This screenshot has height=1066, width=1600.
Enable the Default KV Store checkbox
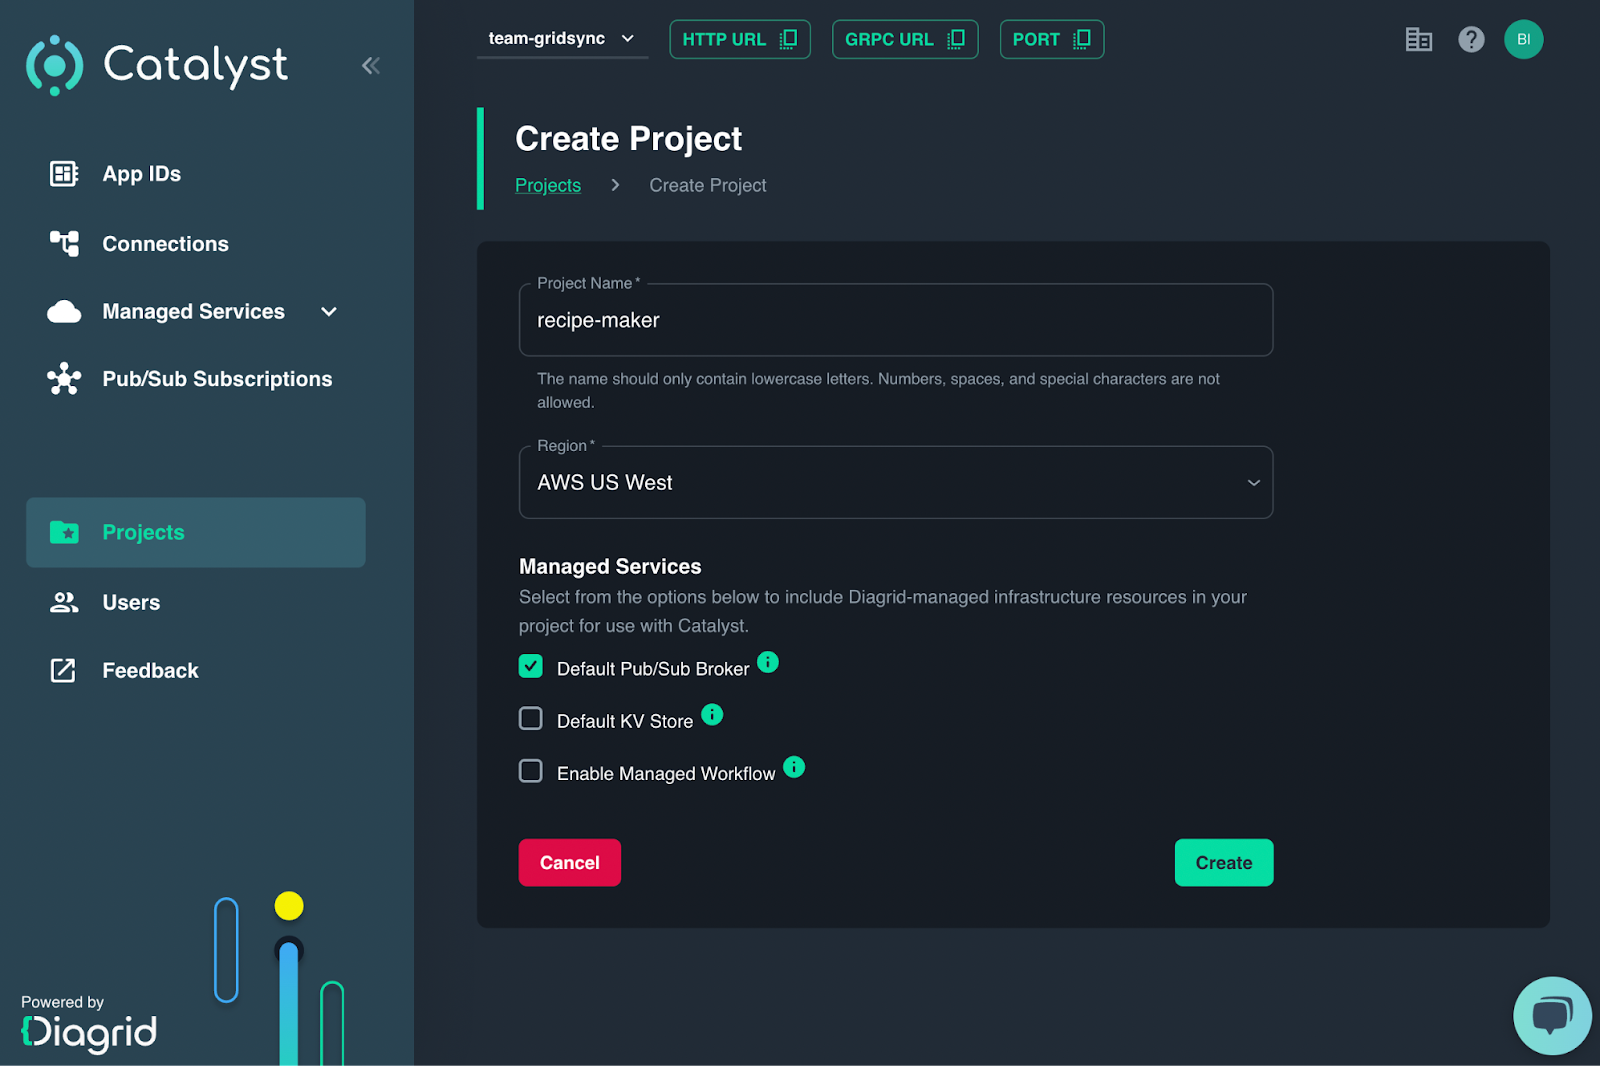tap(531, 719)
